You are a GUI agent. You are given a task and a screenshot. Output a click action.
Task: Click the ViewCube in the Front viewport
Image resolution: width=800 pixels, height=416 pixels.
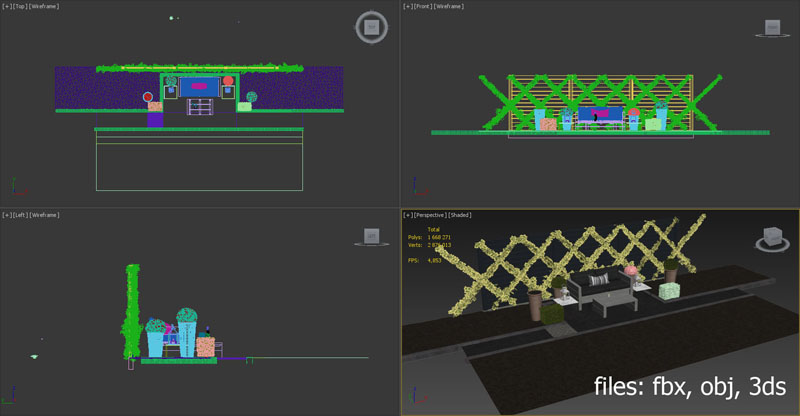point(771,28)
